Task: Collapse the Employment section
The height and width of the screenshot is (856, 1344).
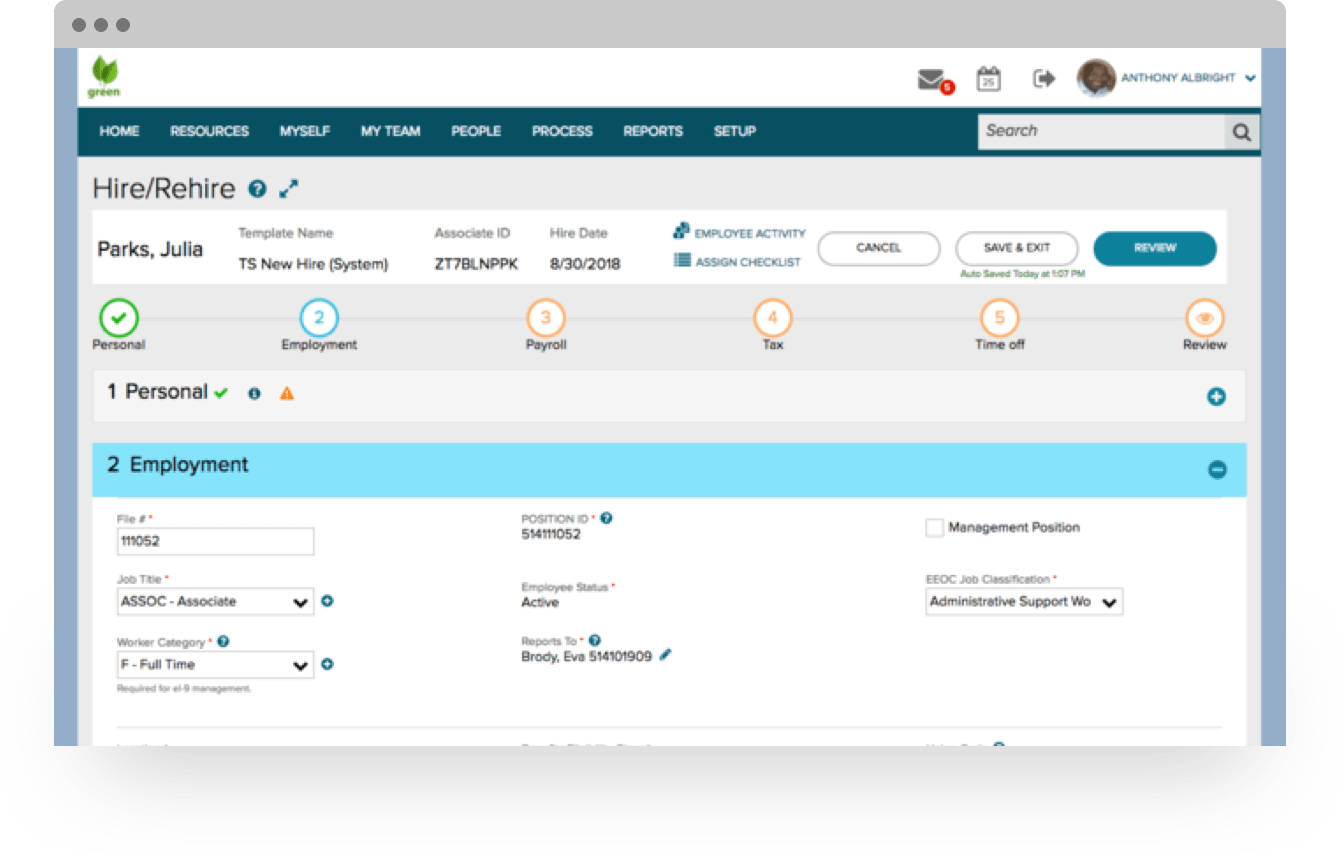Action: pos(1218,469)
